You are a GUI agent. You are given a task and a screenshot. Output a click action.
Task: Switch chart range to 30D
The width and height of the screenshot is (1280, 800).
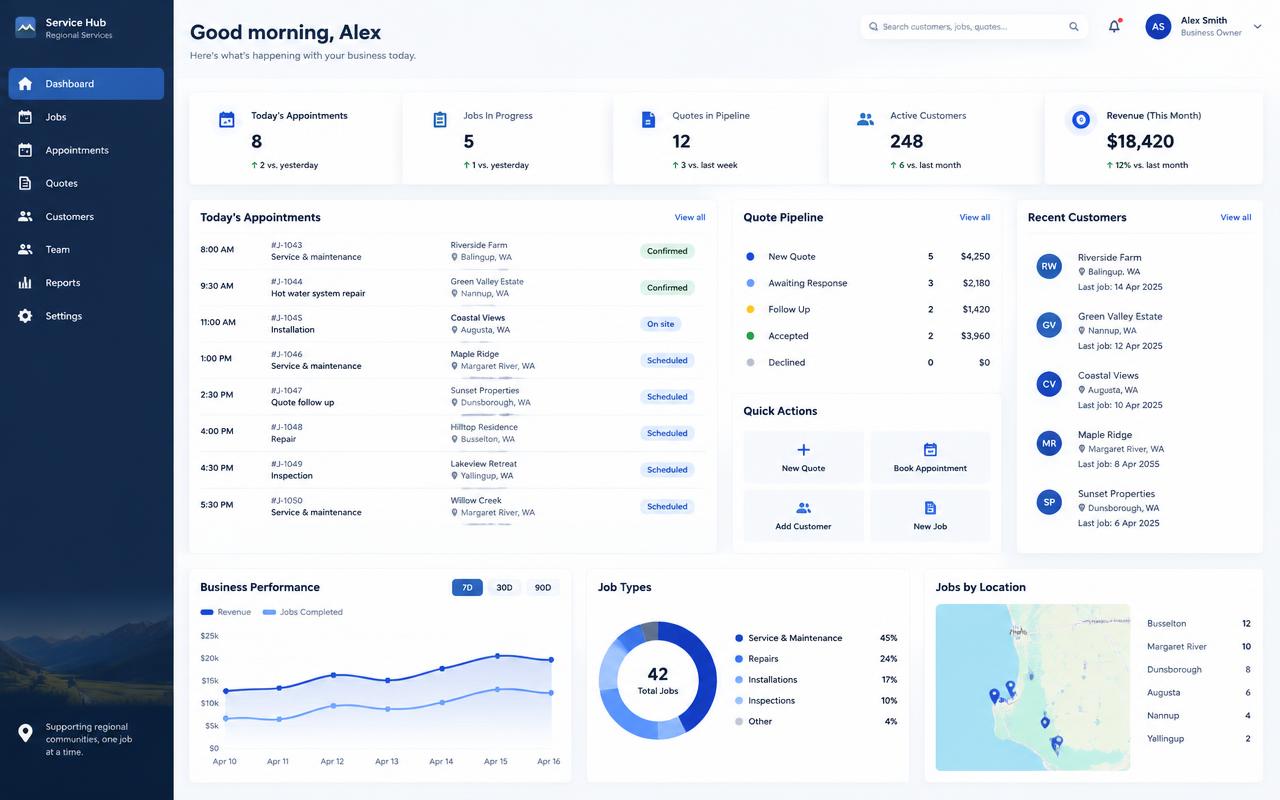504,588
